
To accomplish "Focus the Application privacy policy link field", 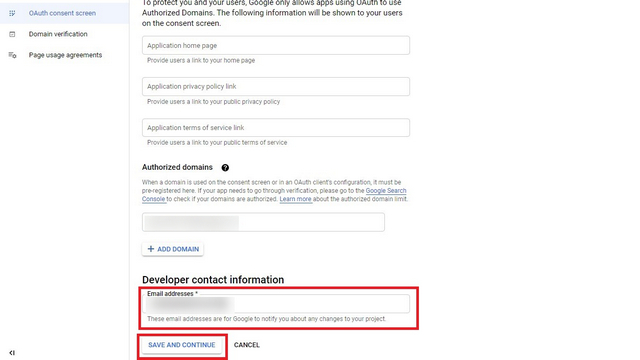I will click(276, 87).
